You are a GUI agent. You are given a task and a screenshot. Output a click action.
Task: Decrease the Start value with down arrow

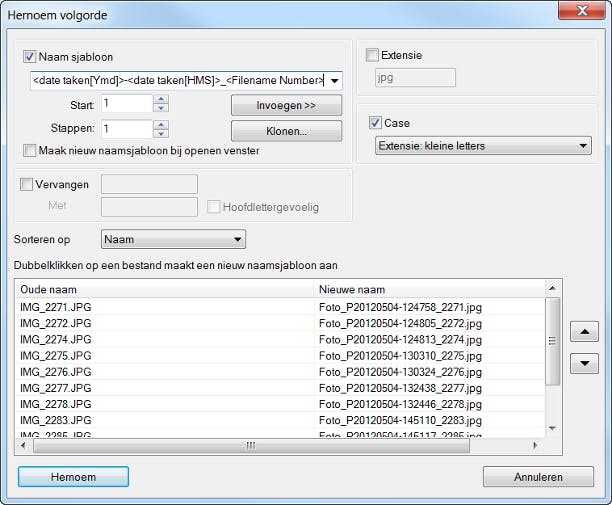pyautogui.click(x=161, y=108)
